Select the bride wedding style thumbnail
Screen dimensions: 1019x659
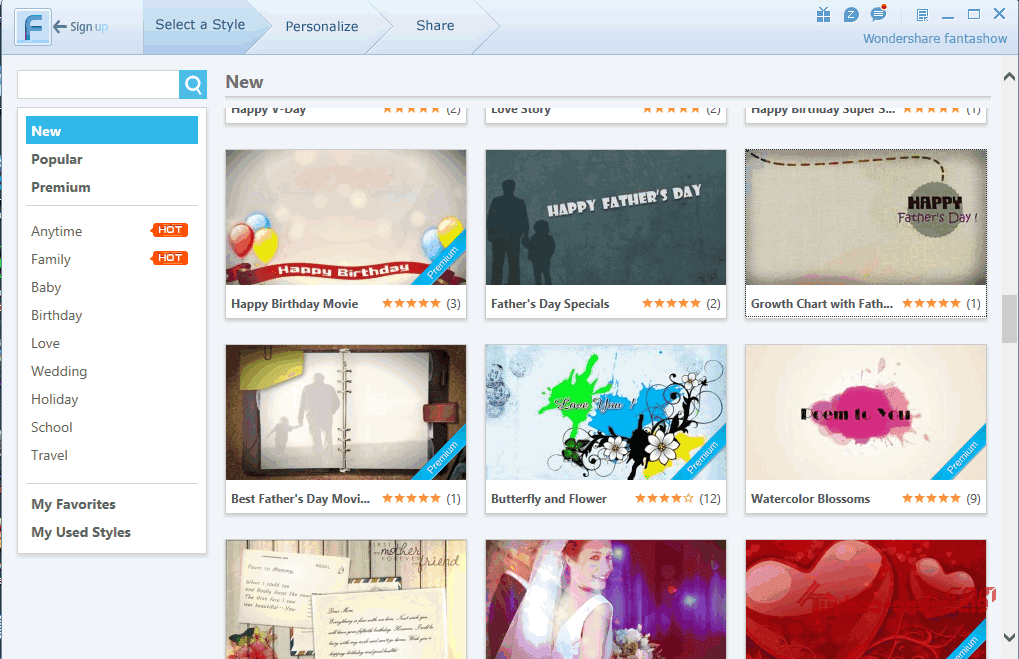[606, 599]
